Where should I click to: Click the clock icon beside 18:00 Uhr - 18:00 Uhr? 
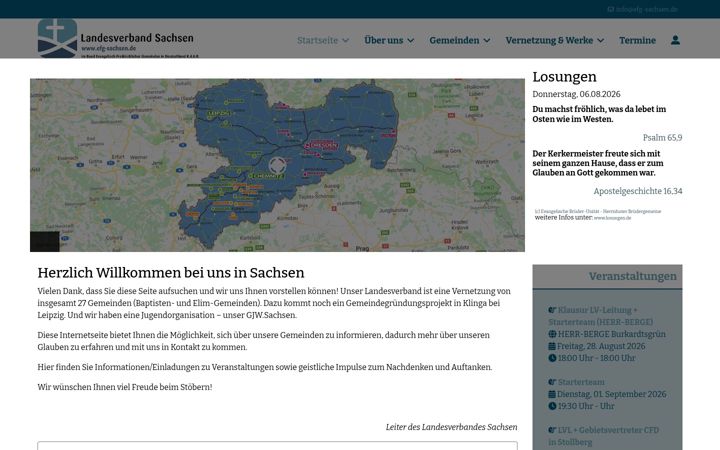click(552, 358)
